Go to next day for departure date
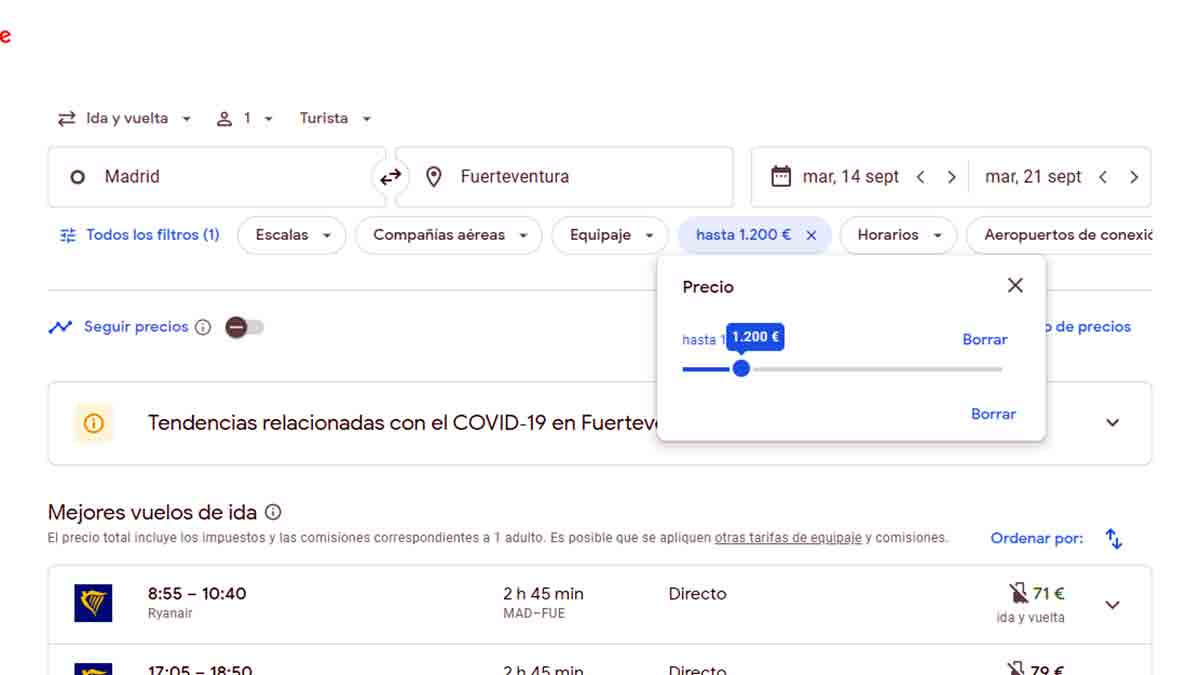The height and width of the screenshot is (675, 1200). point(951,177)
